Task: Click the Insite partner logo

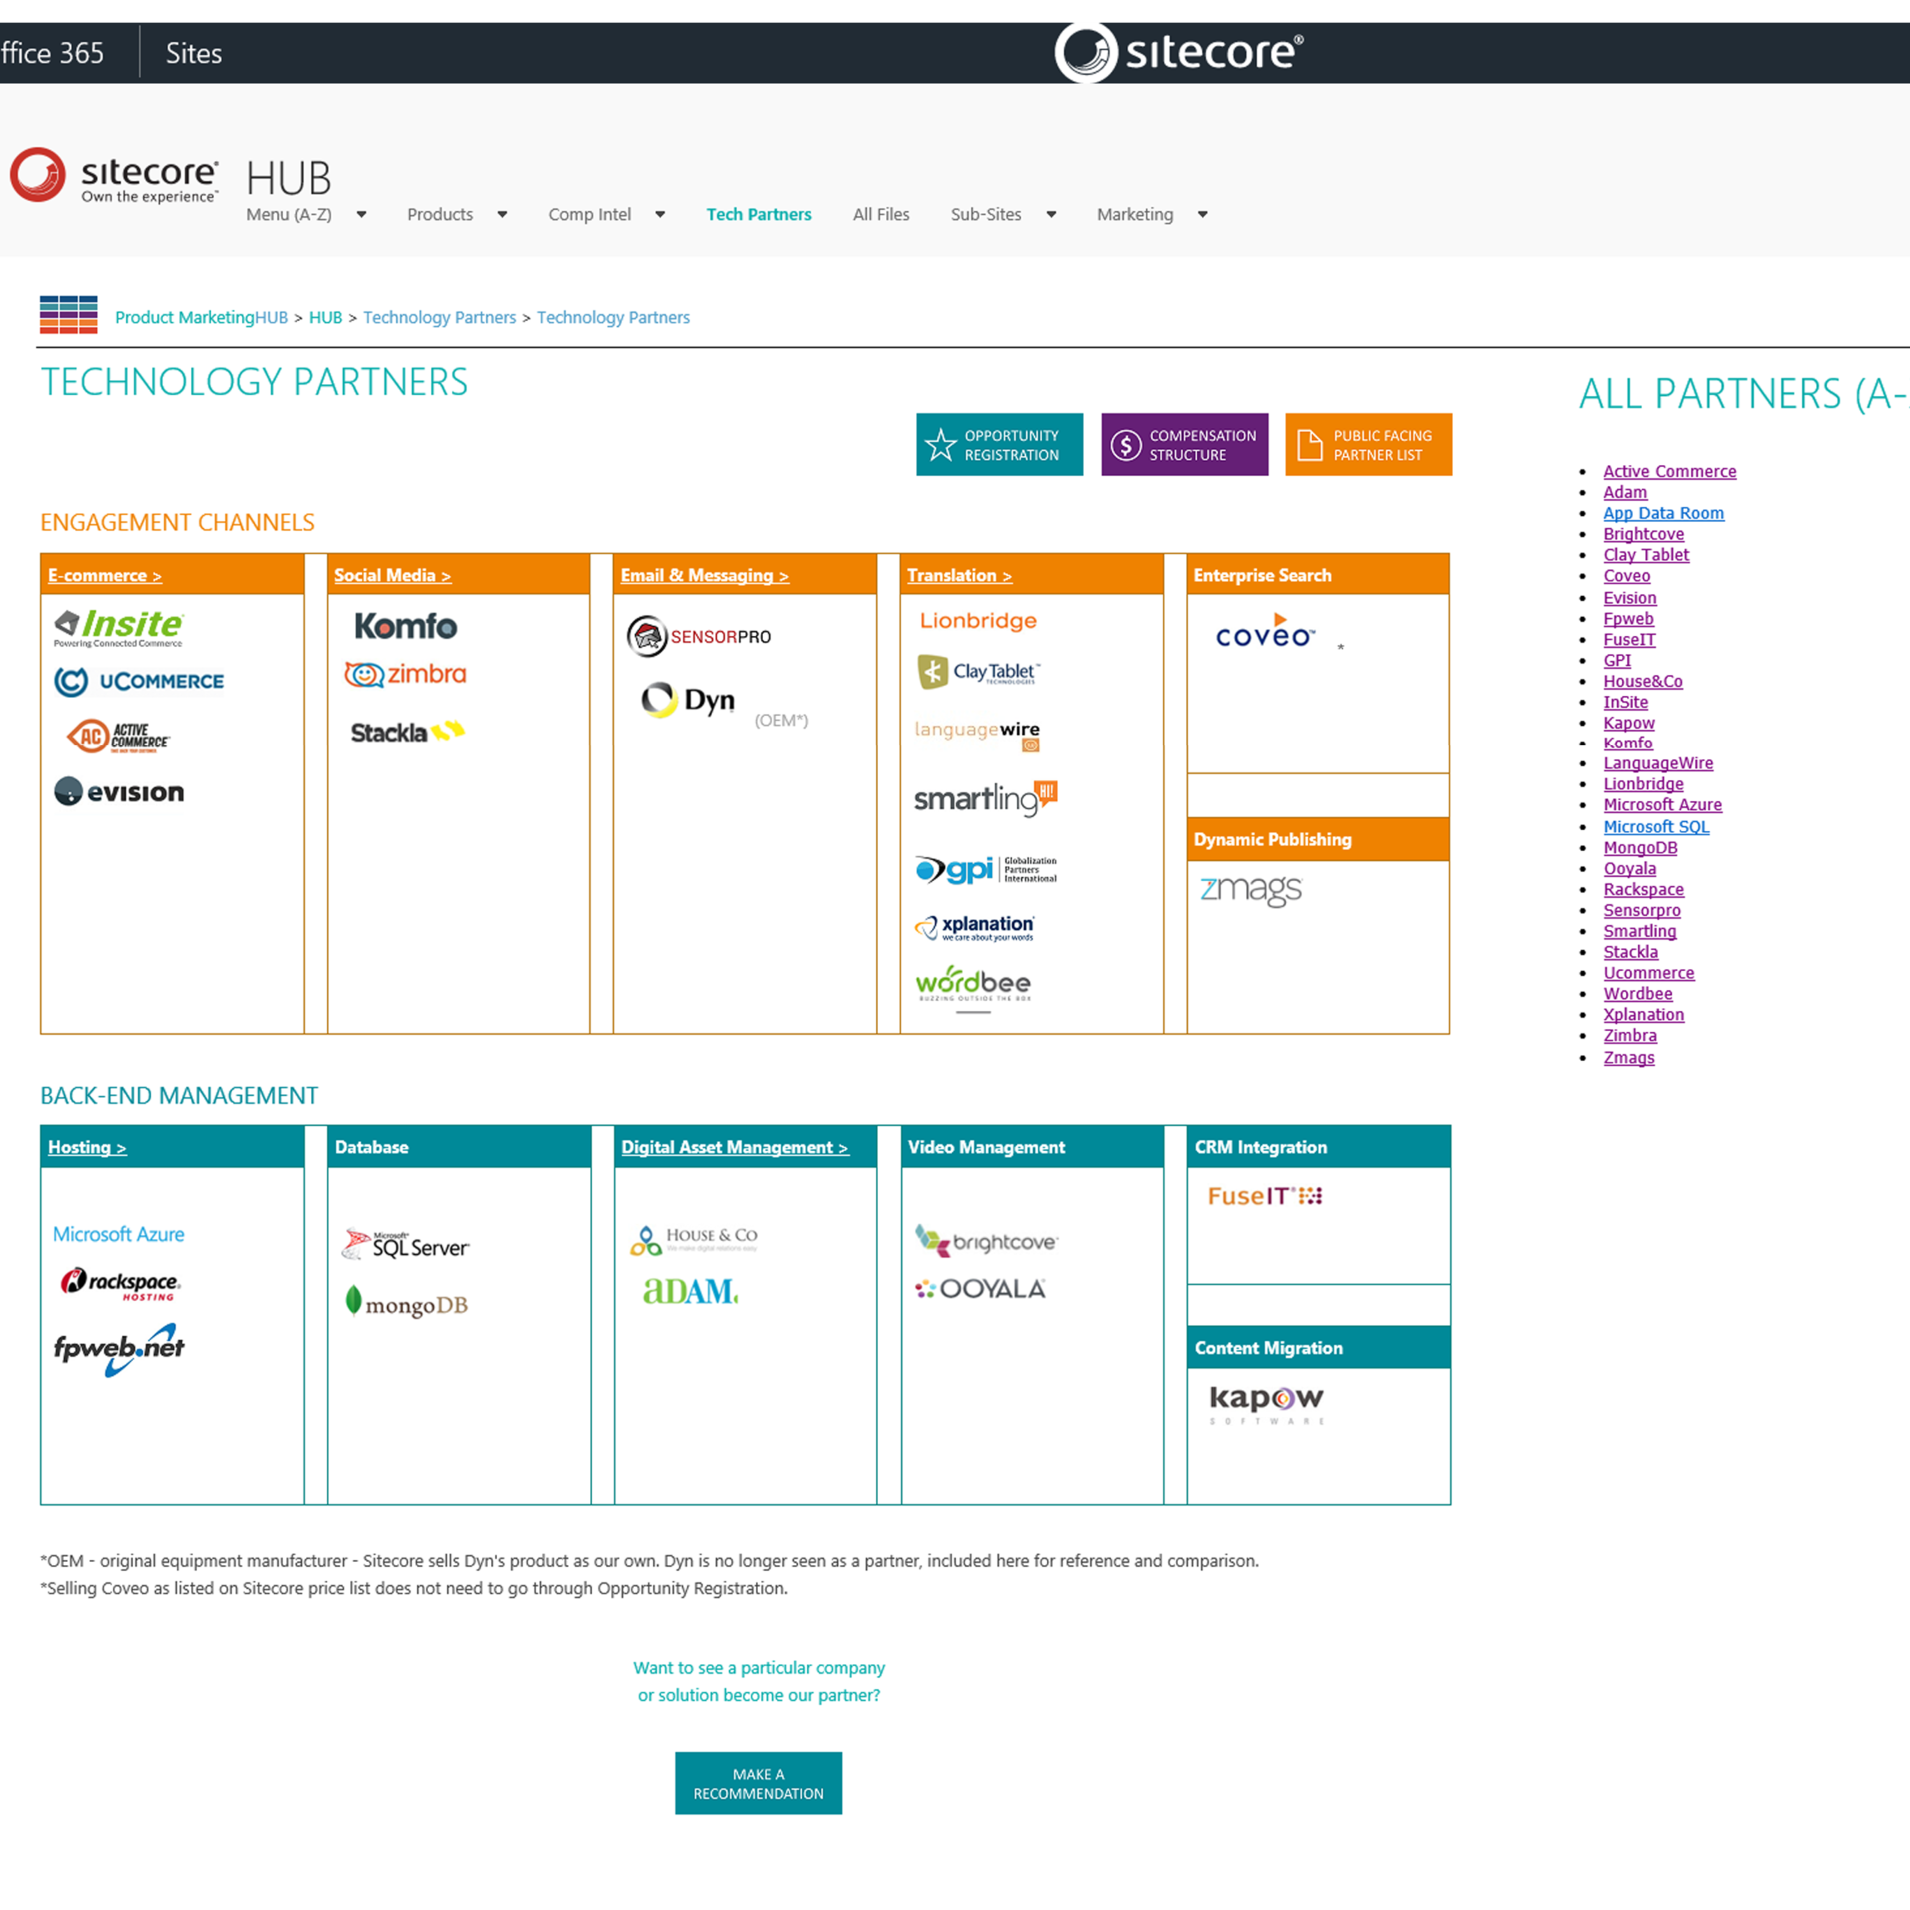Action: (x=118, y=627)
